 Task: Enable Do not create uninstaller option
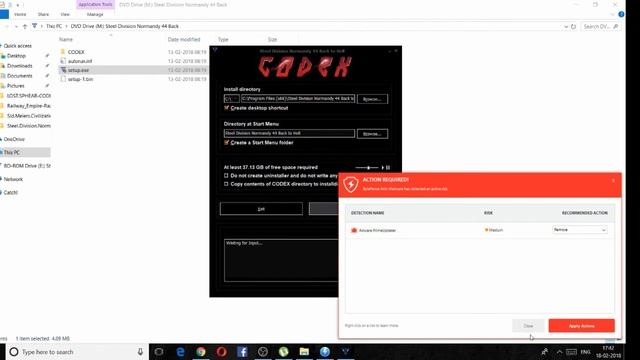[x=226, y=176]
